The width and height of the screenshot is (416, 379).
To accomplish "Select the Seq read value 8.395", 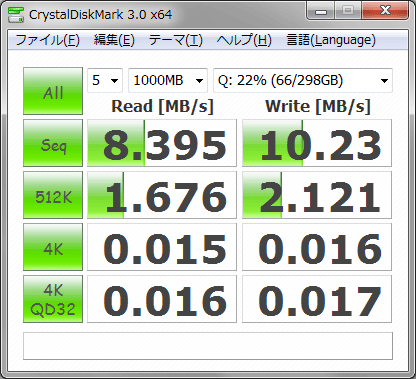I will (x=162, y=143).
